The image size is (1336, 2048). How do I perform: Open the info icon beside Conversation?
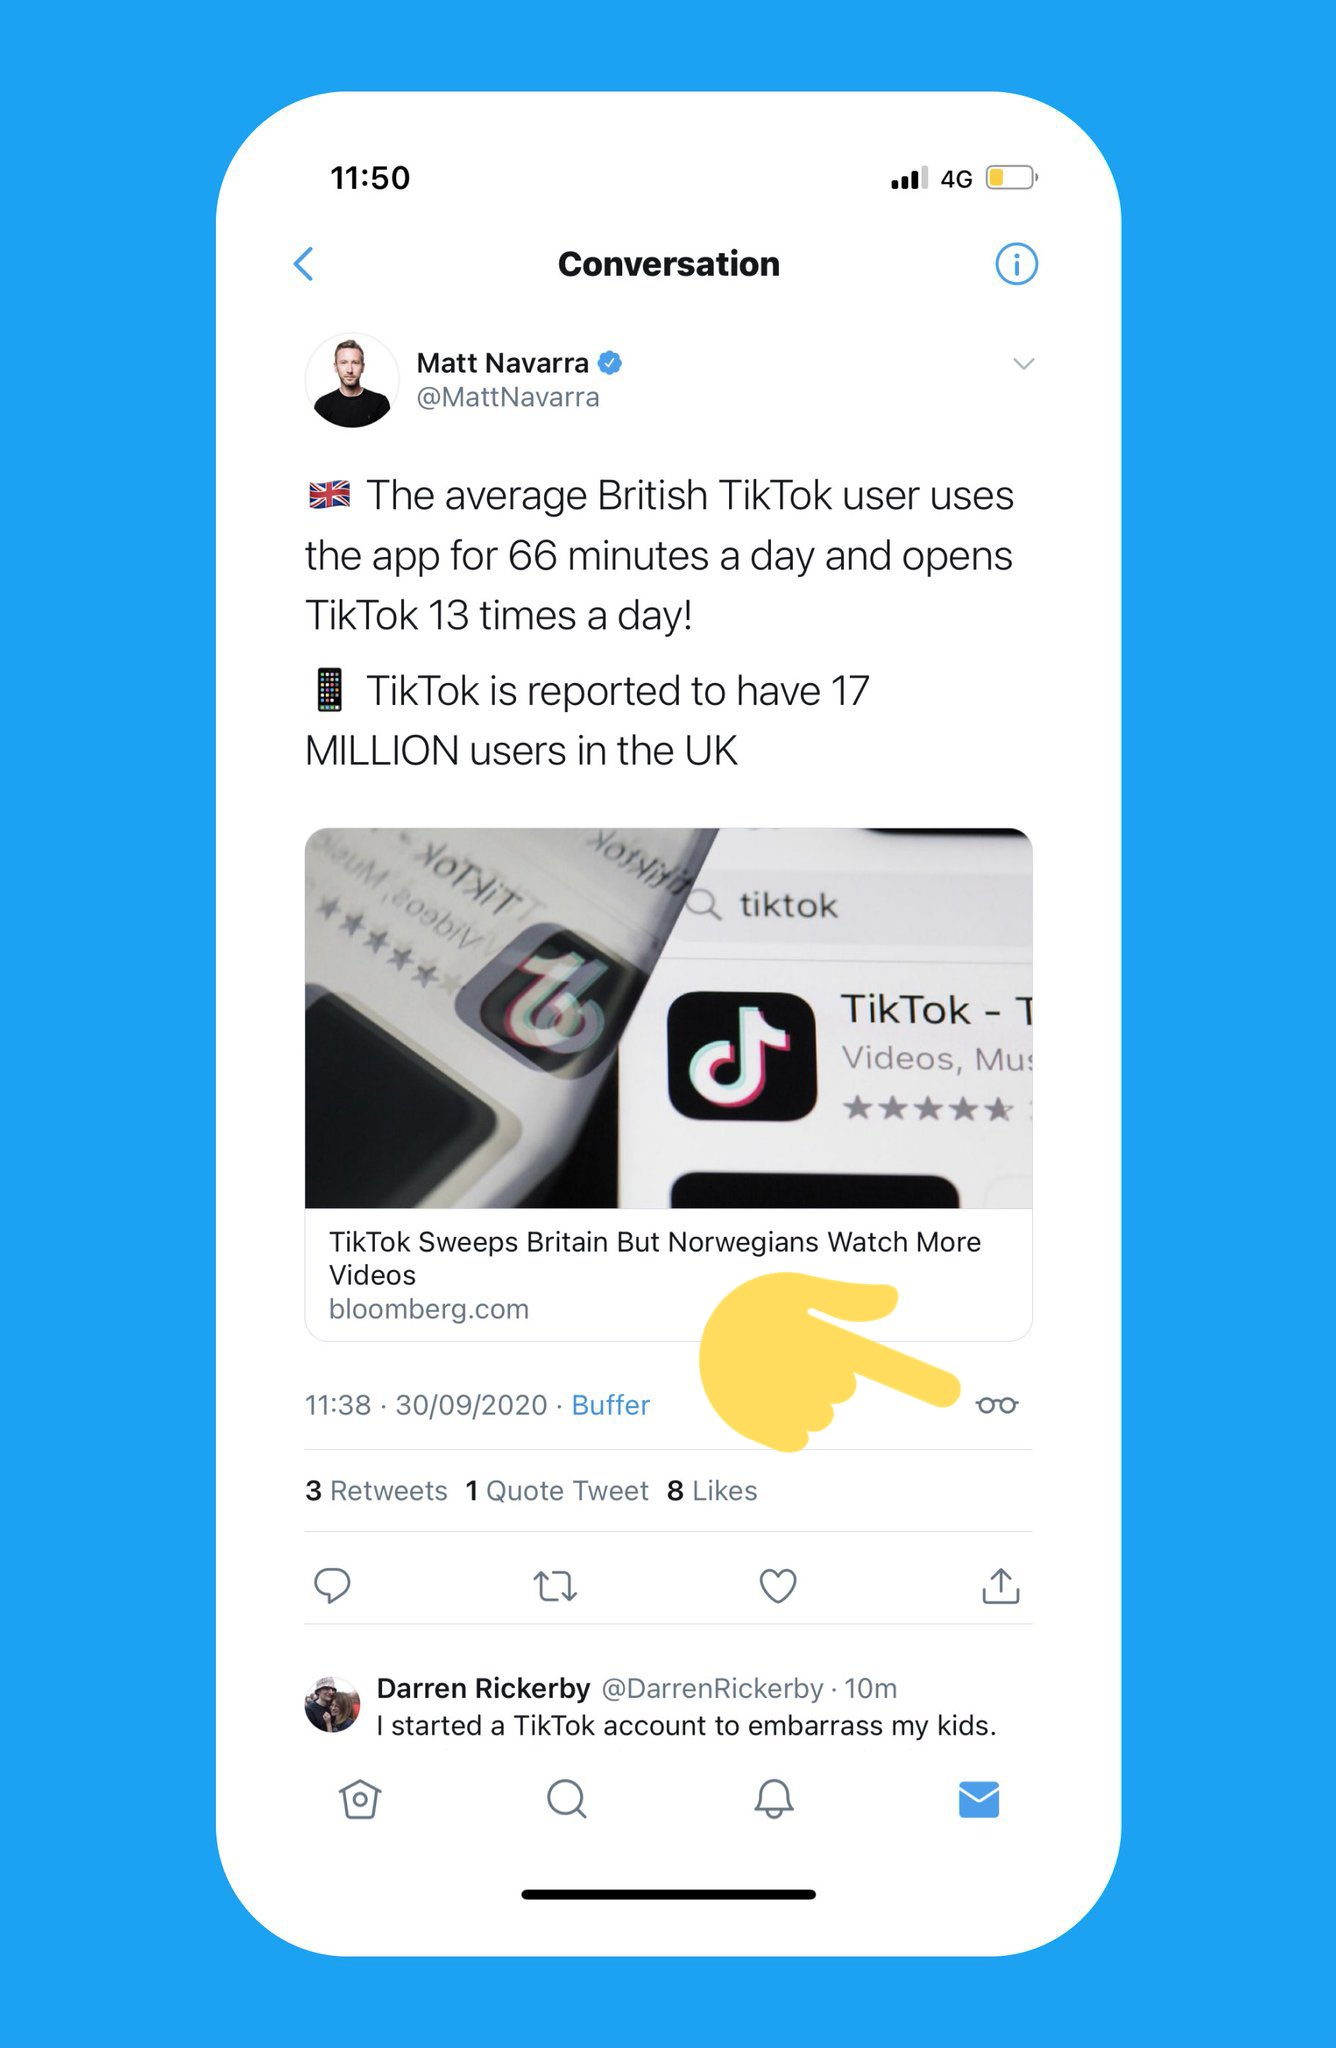point(1016,264)
